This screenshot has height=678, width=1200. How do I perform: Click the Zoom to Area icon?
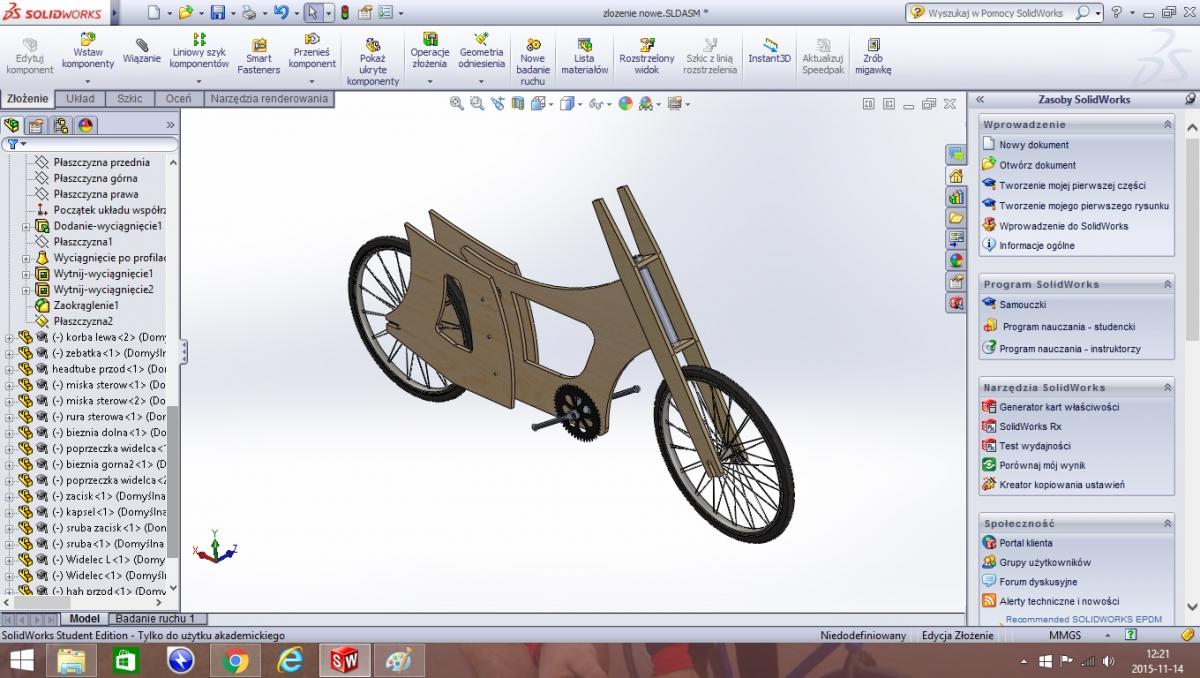(477, 103)
